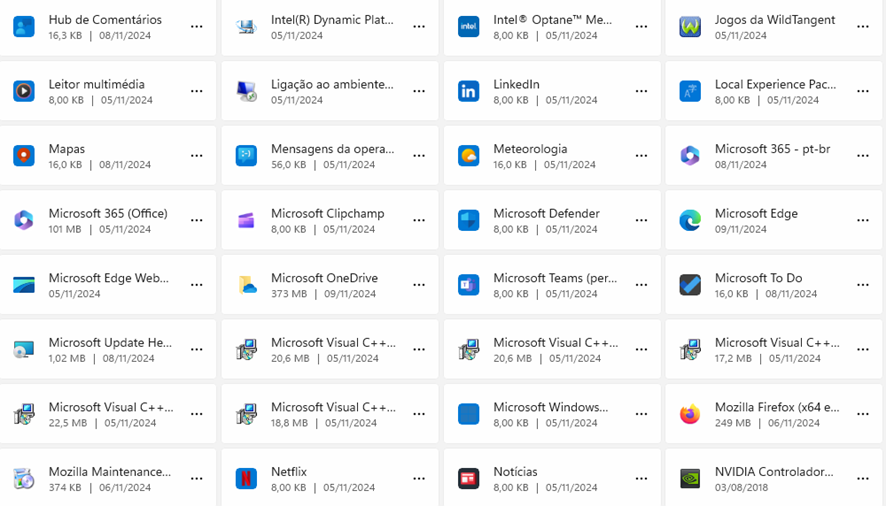Click the Microsoft OneDrive cloud icon

tap(246, 284)
